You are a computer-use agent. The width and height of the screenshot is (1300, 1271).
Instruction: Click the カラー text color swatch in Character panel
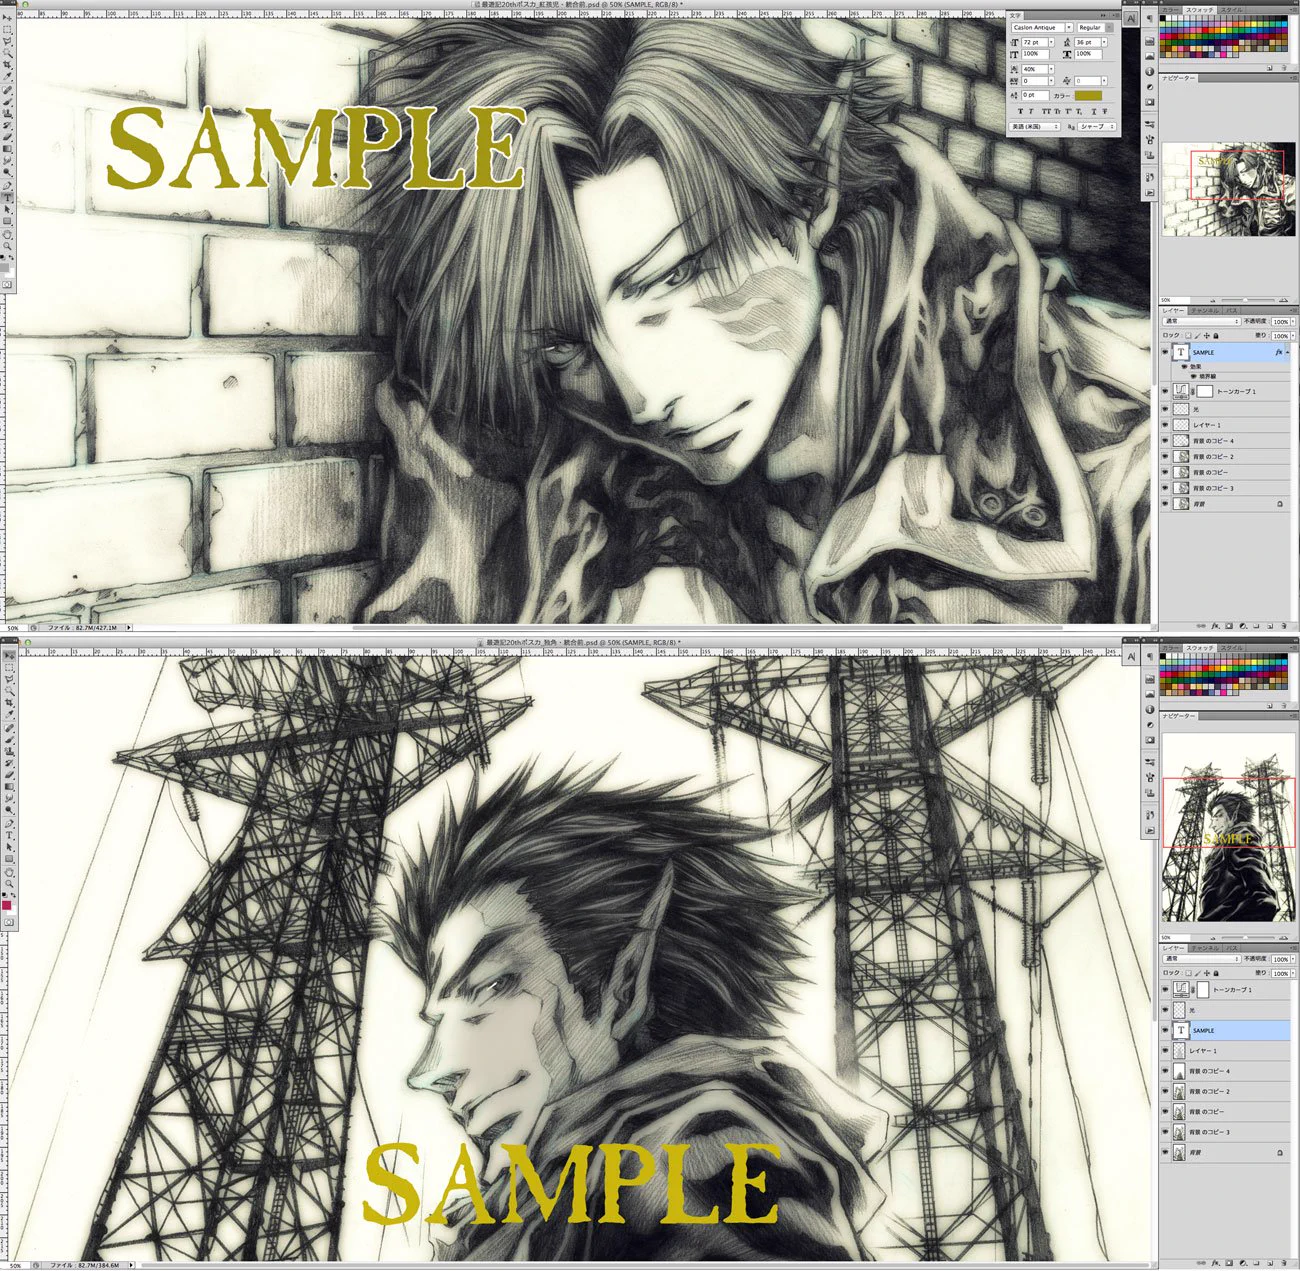[x=1088, y=96]
